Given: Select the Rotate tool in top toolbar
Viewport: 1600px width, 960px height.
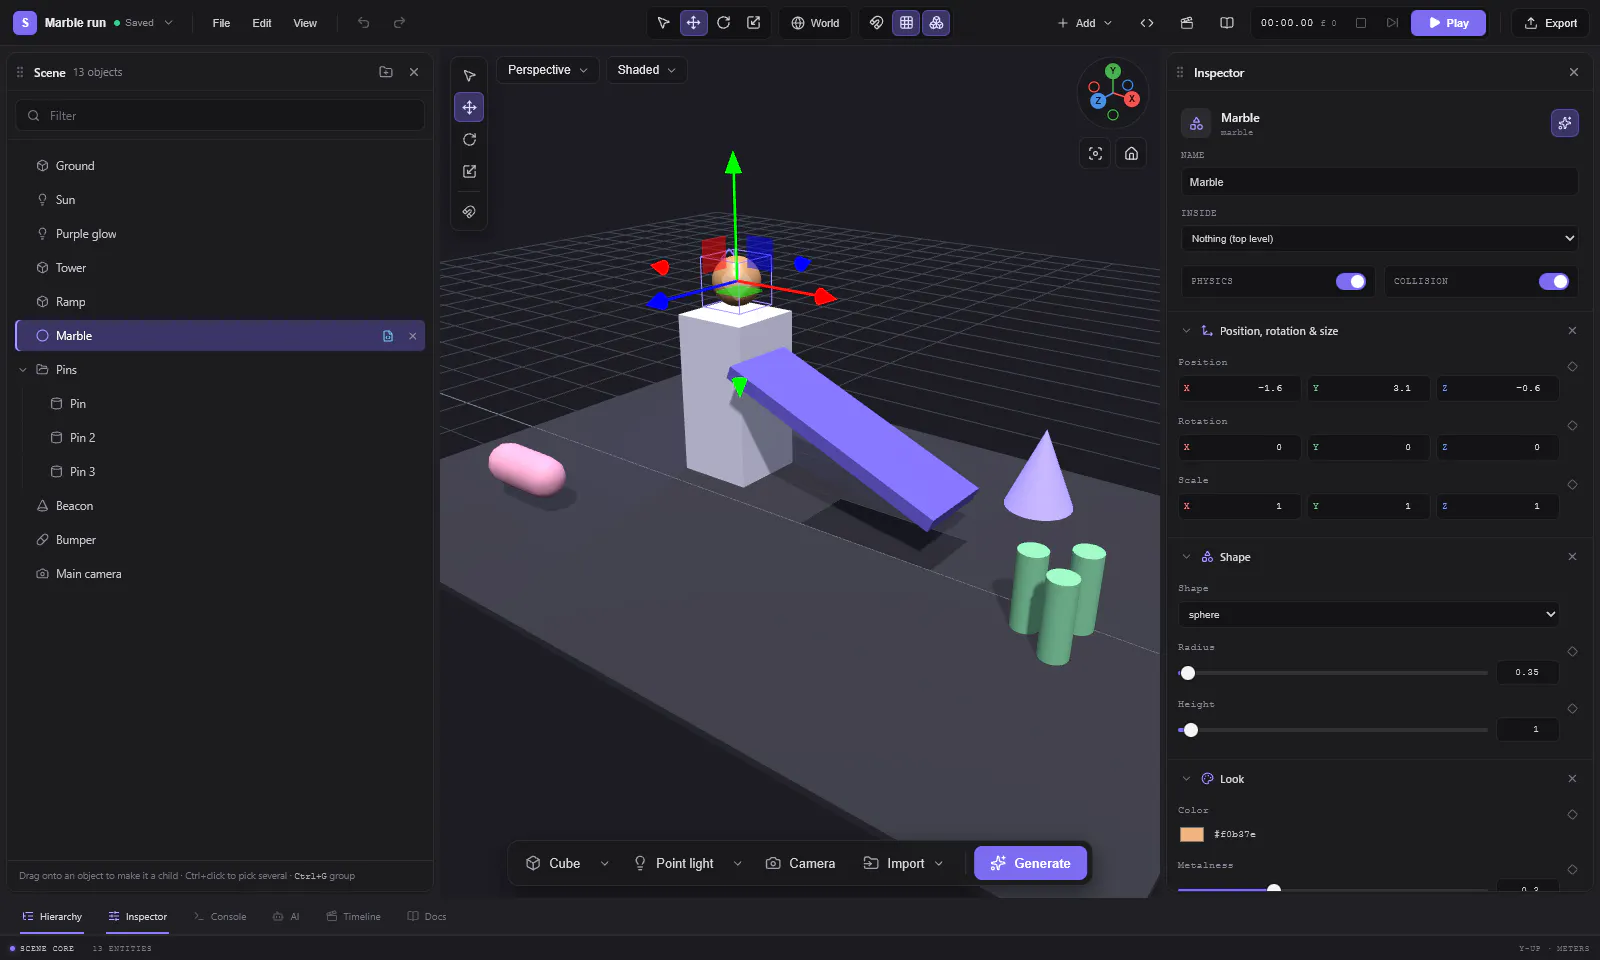Looking at the screenshot, I should pos(723,23).
